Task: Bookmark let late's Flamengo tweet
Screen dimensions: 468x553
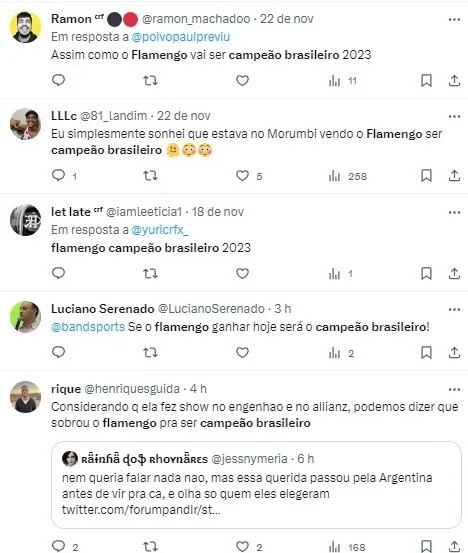Action: pyautogui.click(x=426, y=273)
